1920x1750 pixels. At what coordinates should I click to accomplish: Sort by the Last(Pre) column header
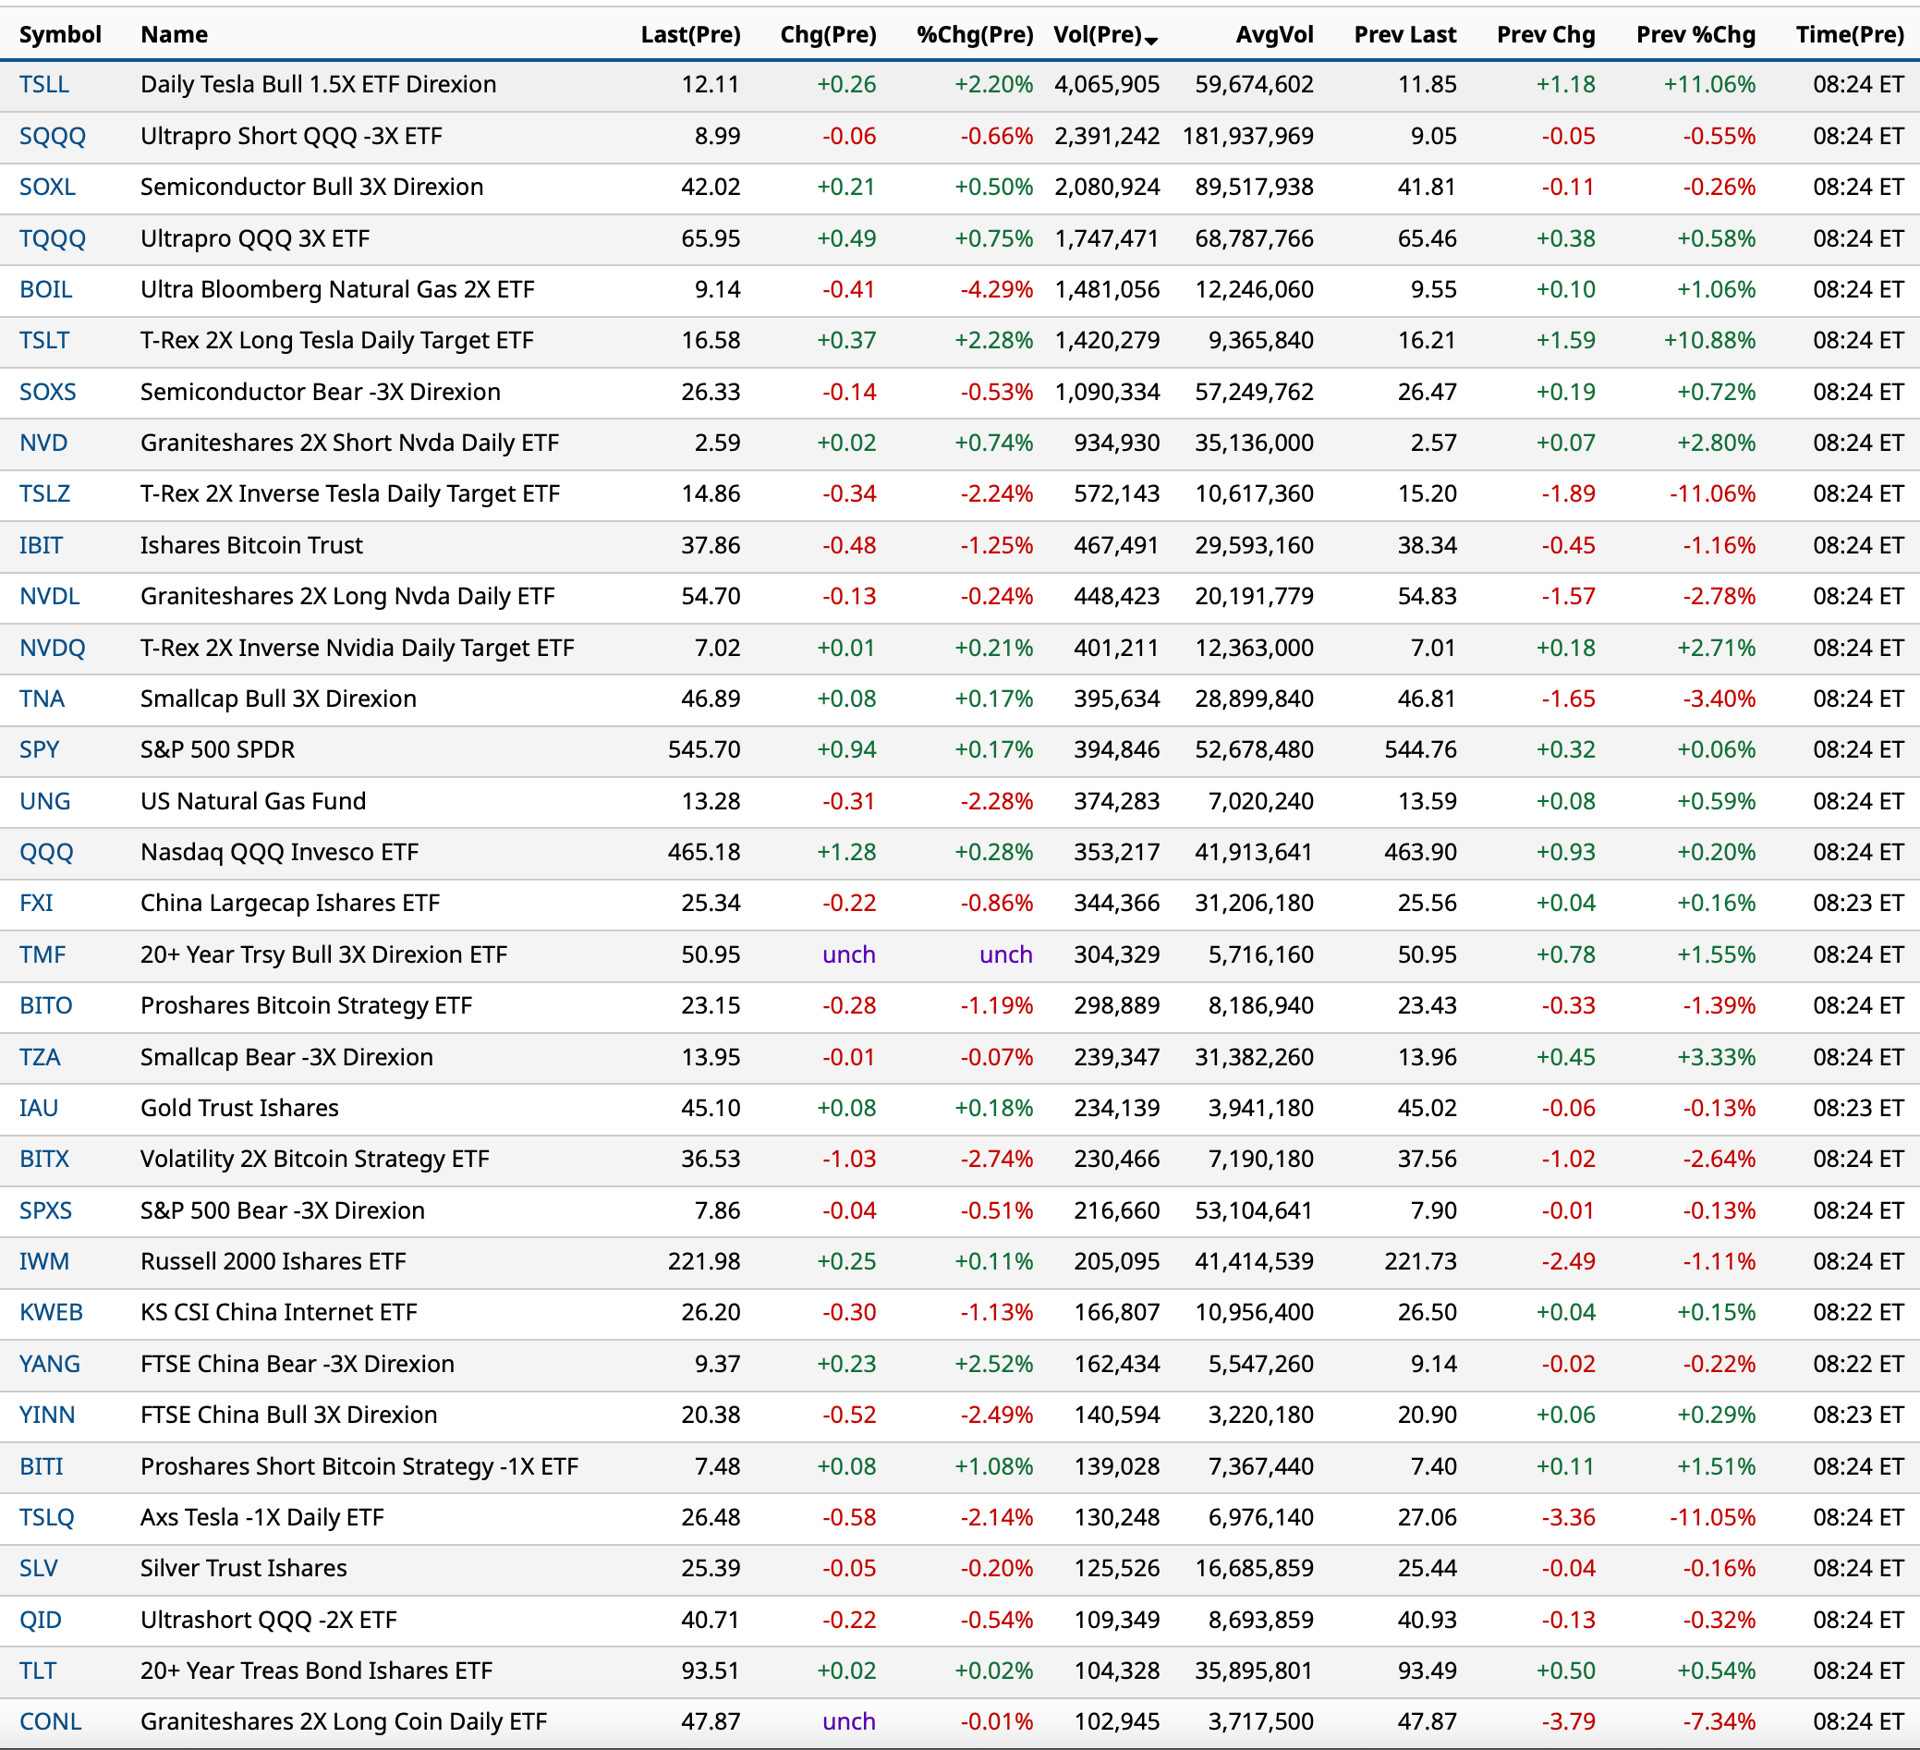690,34
